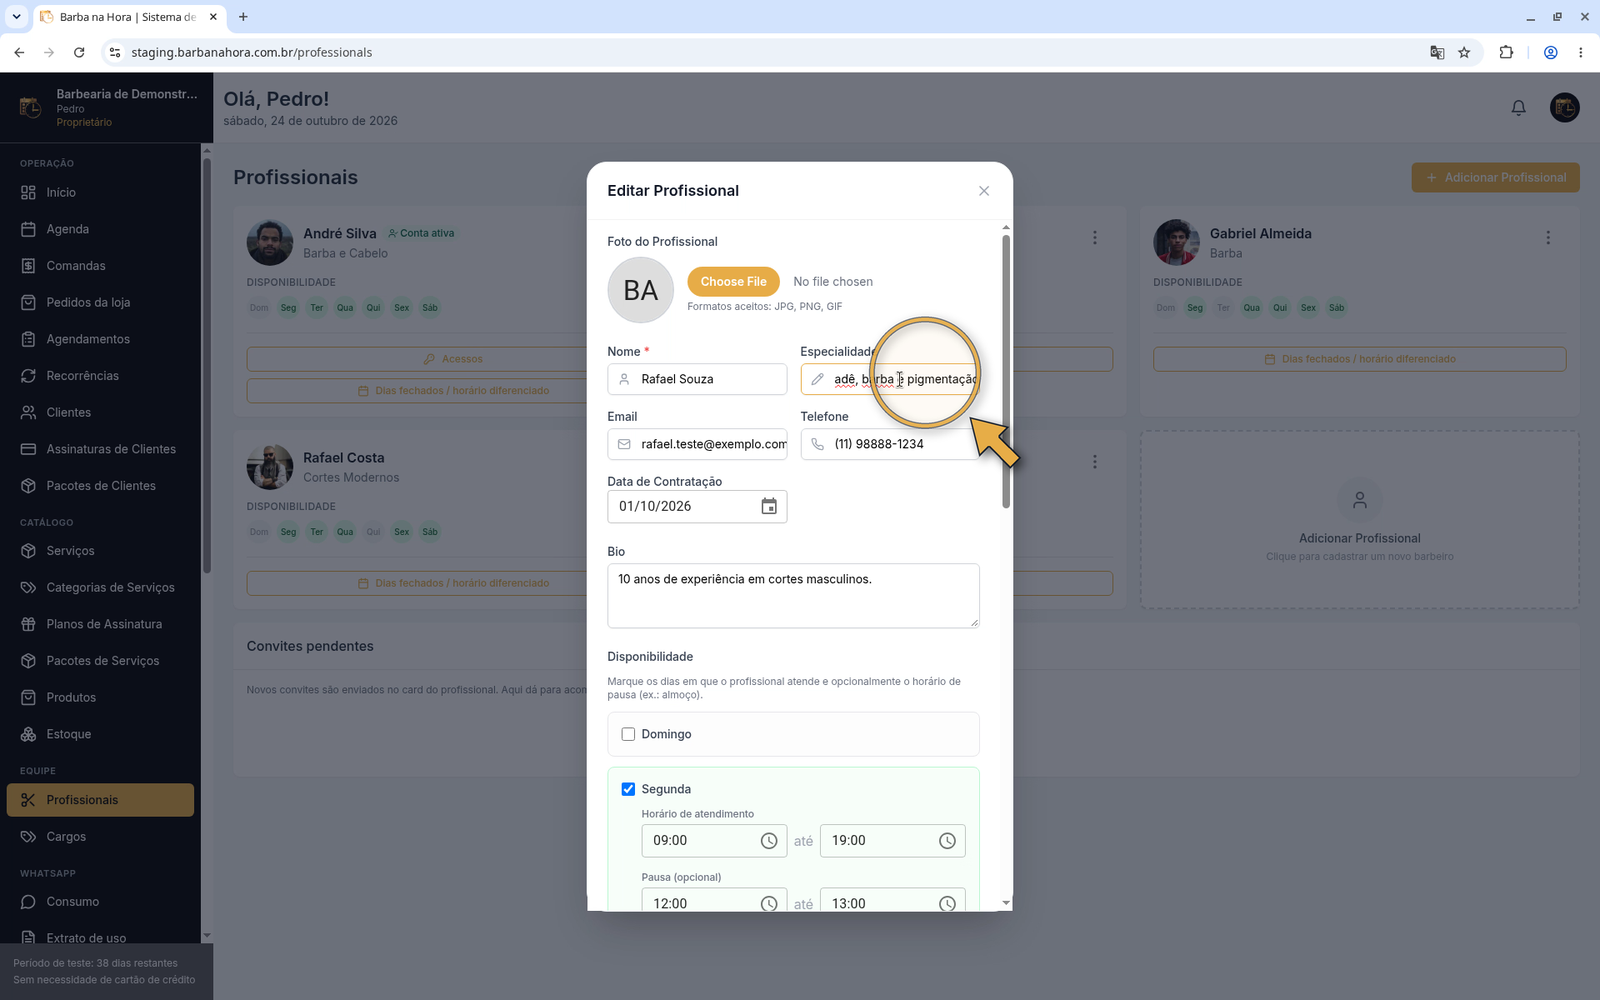
Task: Click the Choose File button
Action: (733, 282)
